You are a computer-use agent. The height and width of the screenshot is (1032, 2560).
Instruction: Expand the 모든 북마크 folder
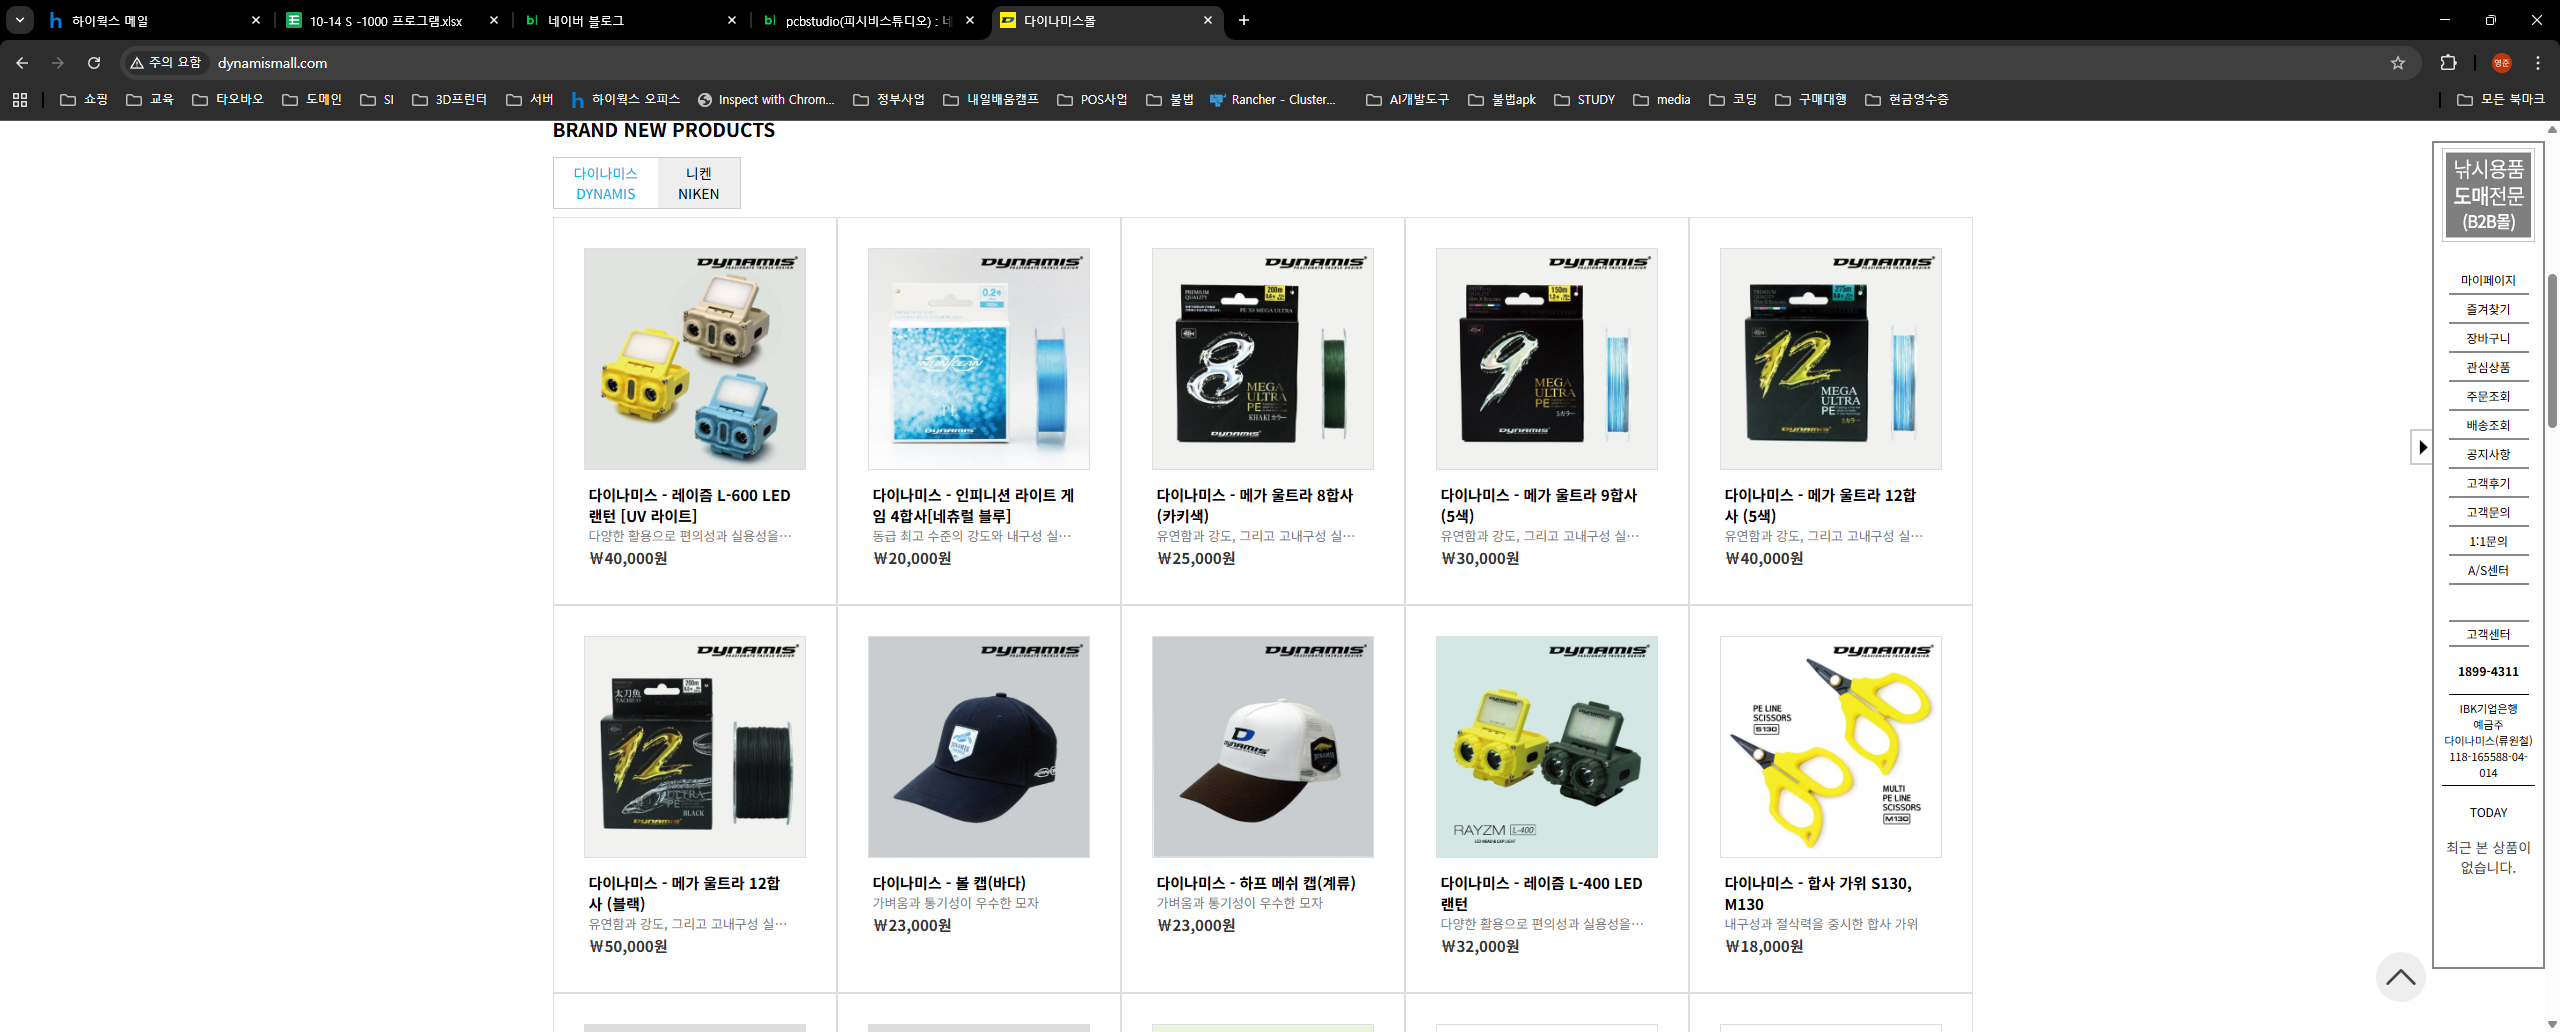pyautogui.click(x=2500, y=100)
